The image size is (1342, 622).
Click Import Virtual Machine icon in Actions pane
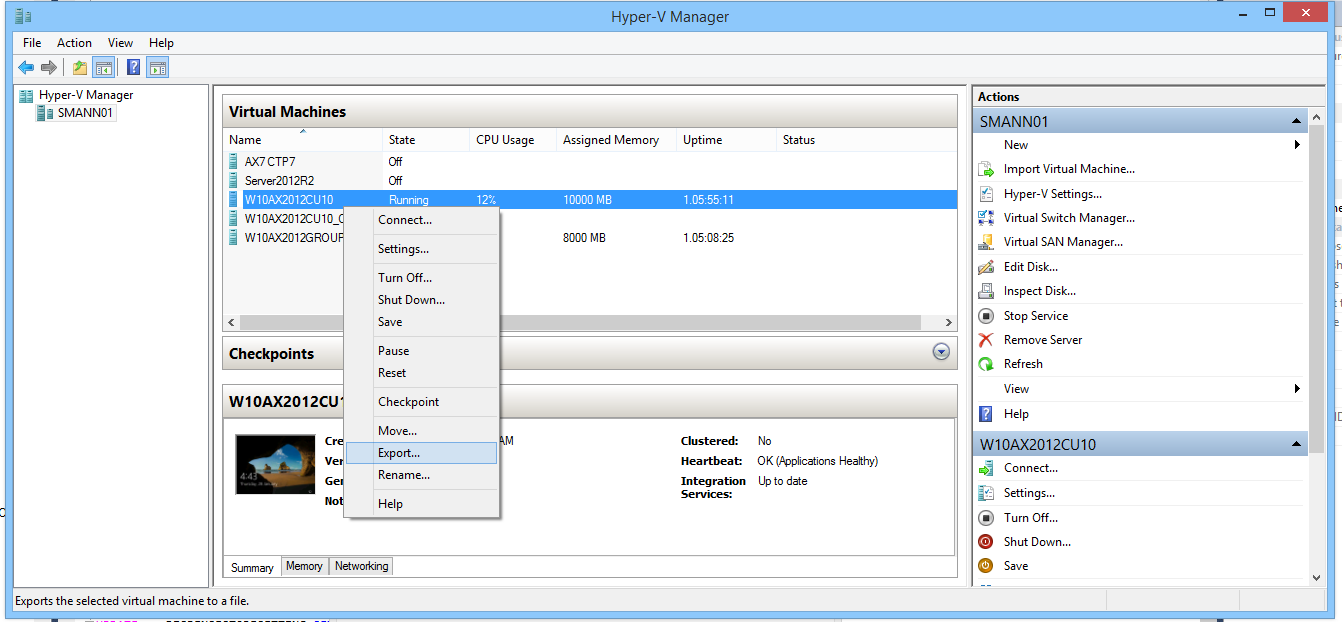986,170
